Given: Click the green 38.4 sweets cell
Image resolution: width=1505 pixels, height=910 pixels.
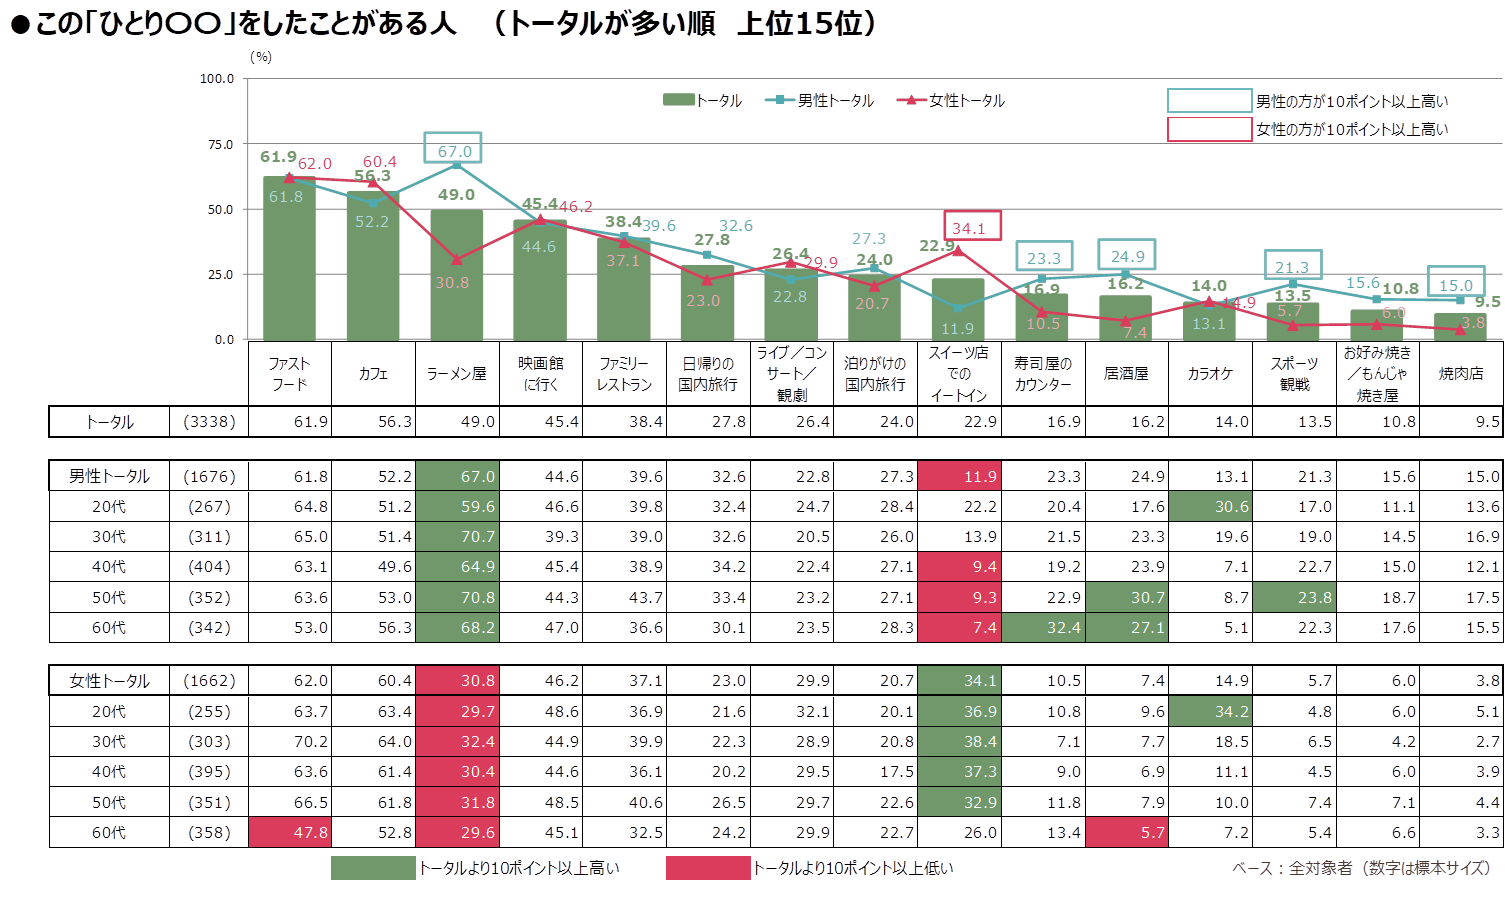Looking at the screenshot, I should 959,742.
